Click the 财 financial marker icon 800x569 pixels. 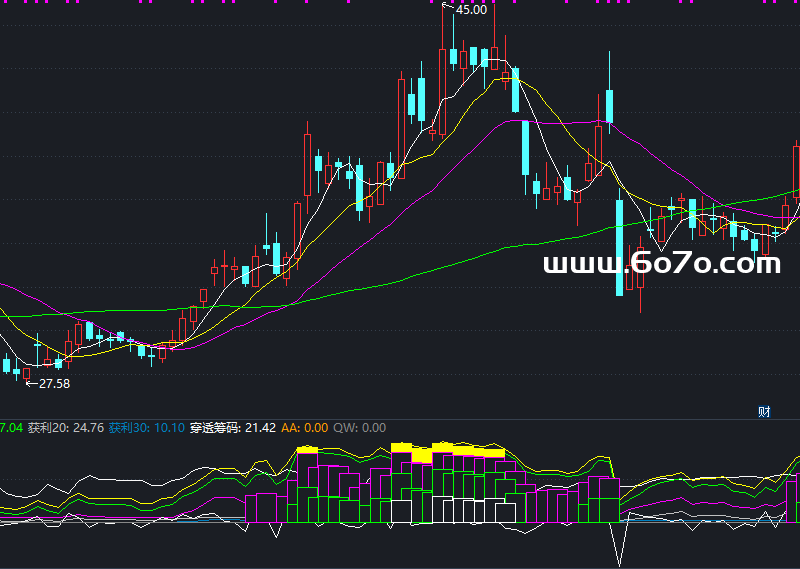tap(764, 411)
